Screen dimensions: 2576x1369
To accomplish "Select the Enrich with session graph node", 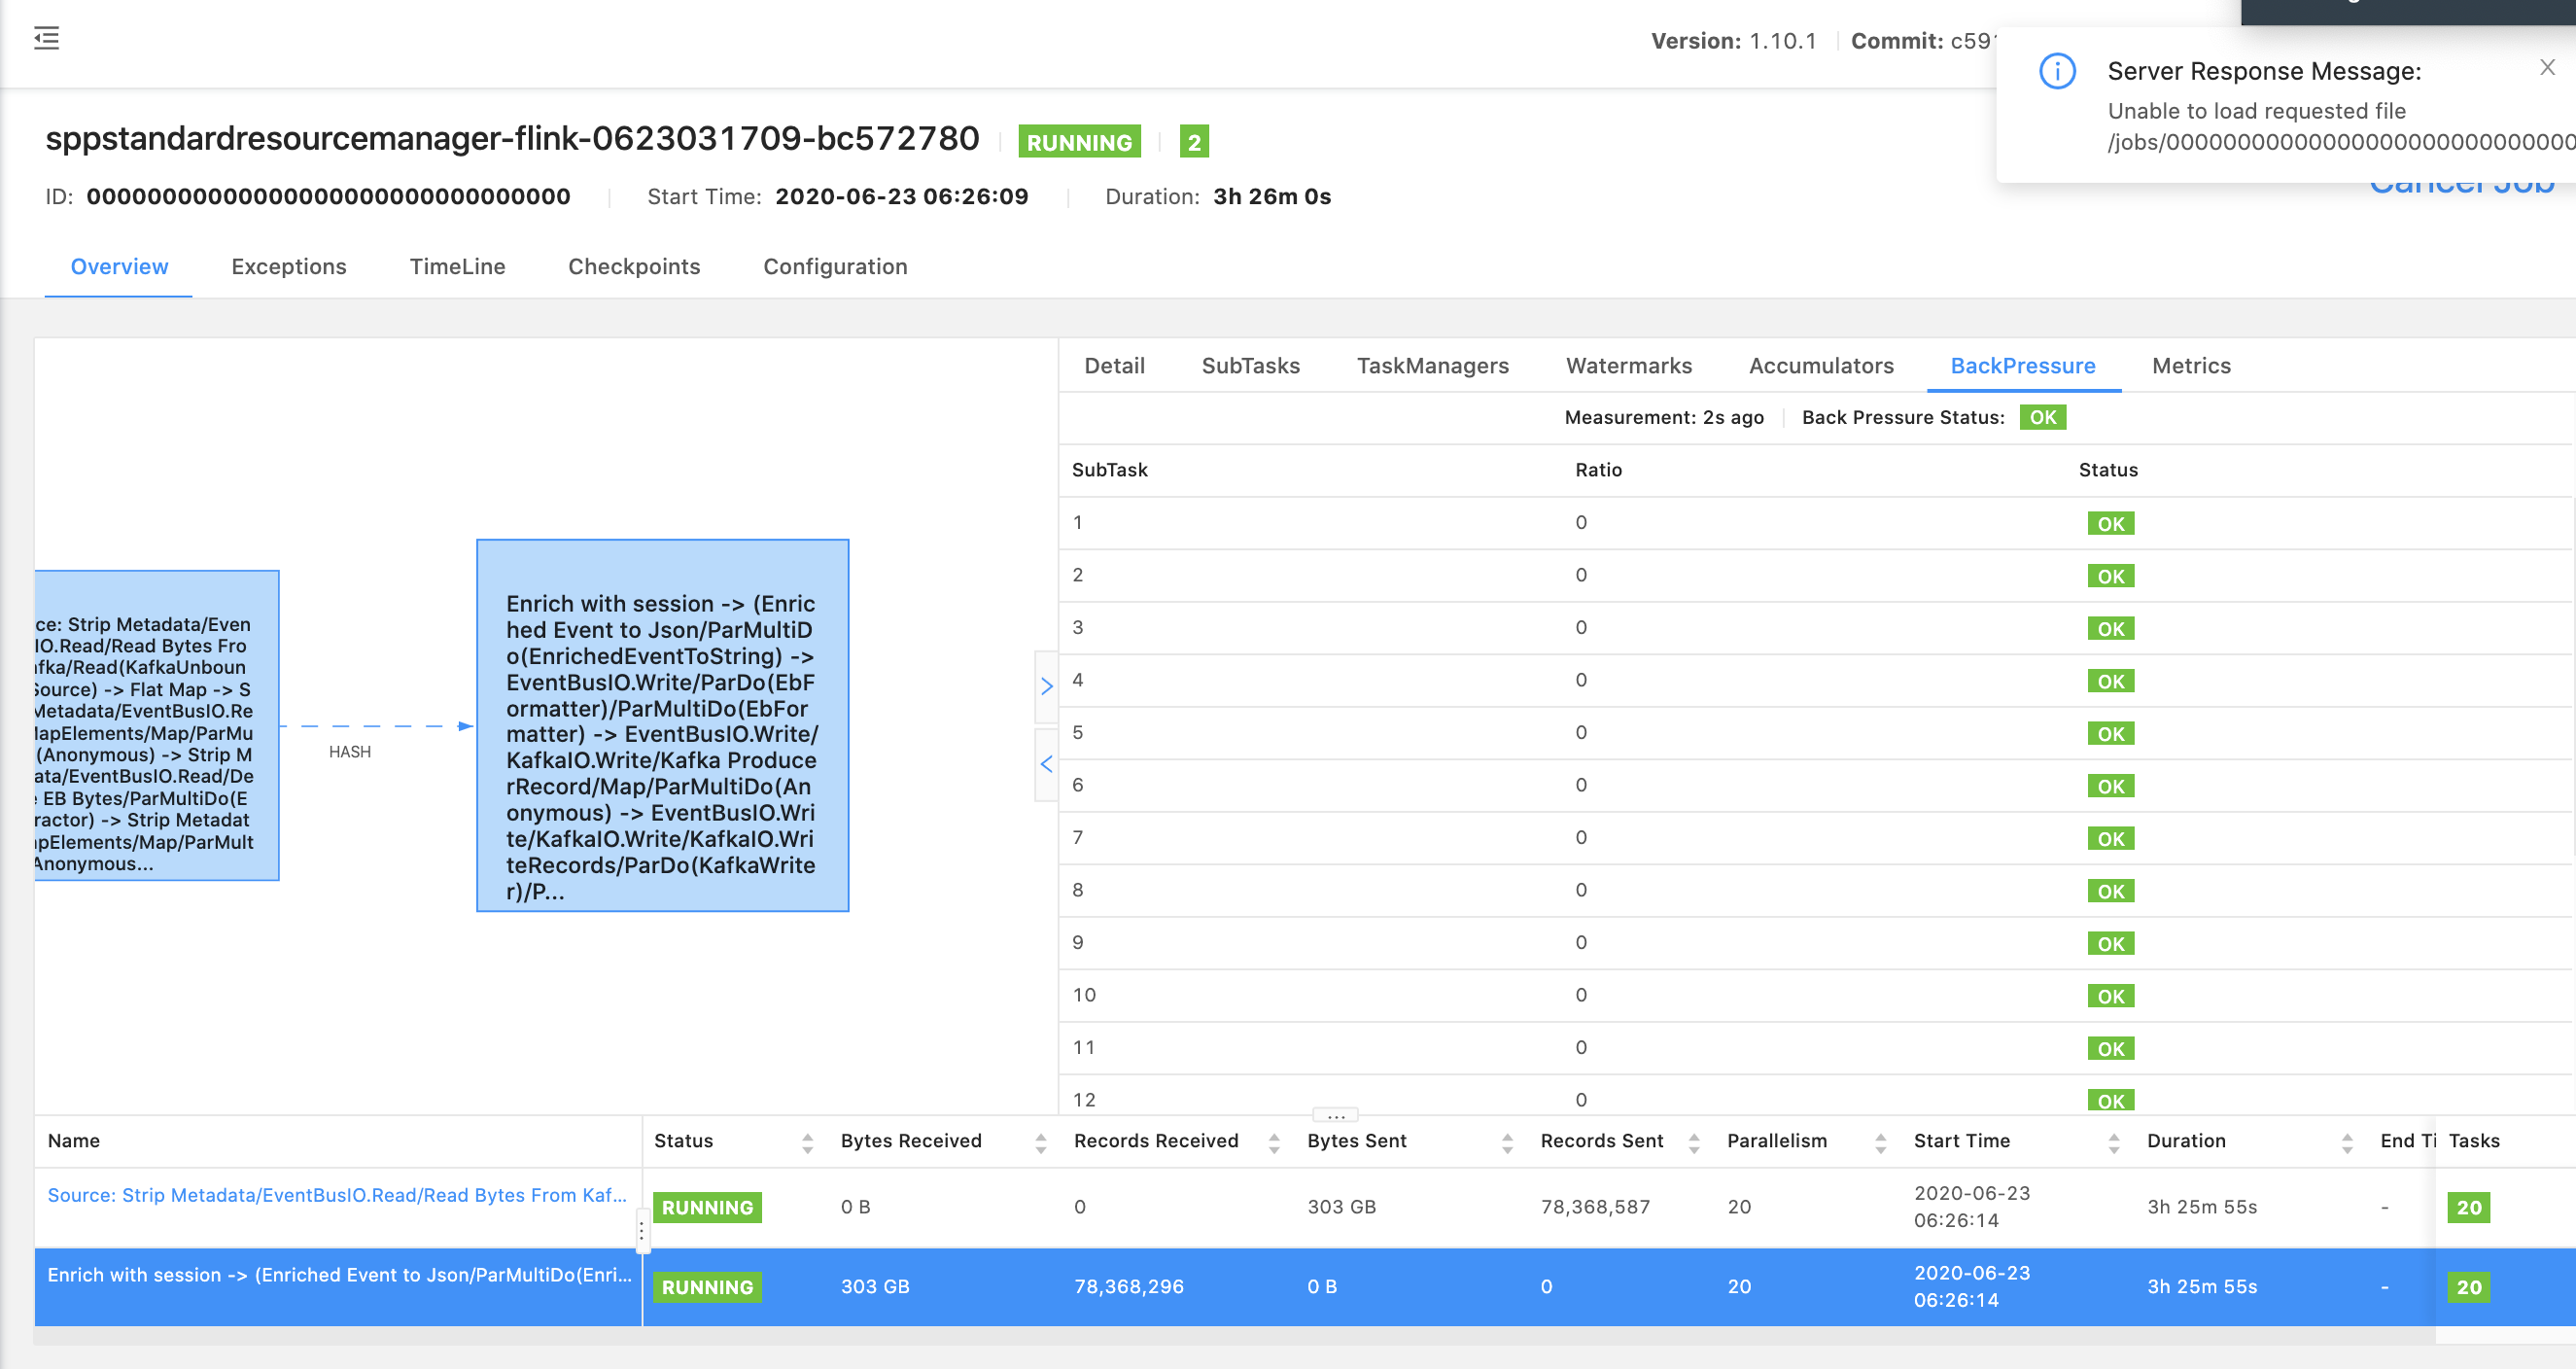I will (x=662, y=726).
